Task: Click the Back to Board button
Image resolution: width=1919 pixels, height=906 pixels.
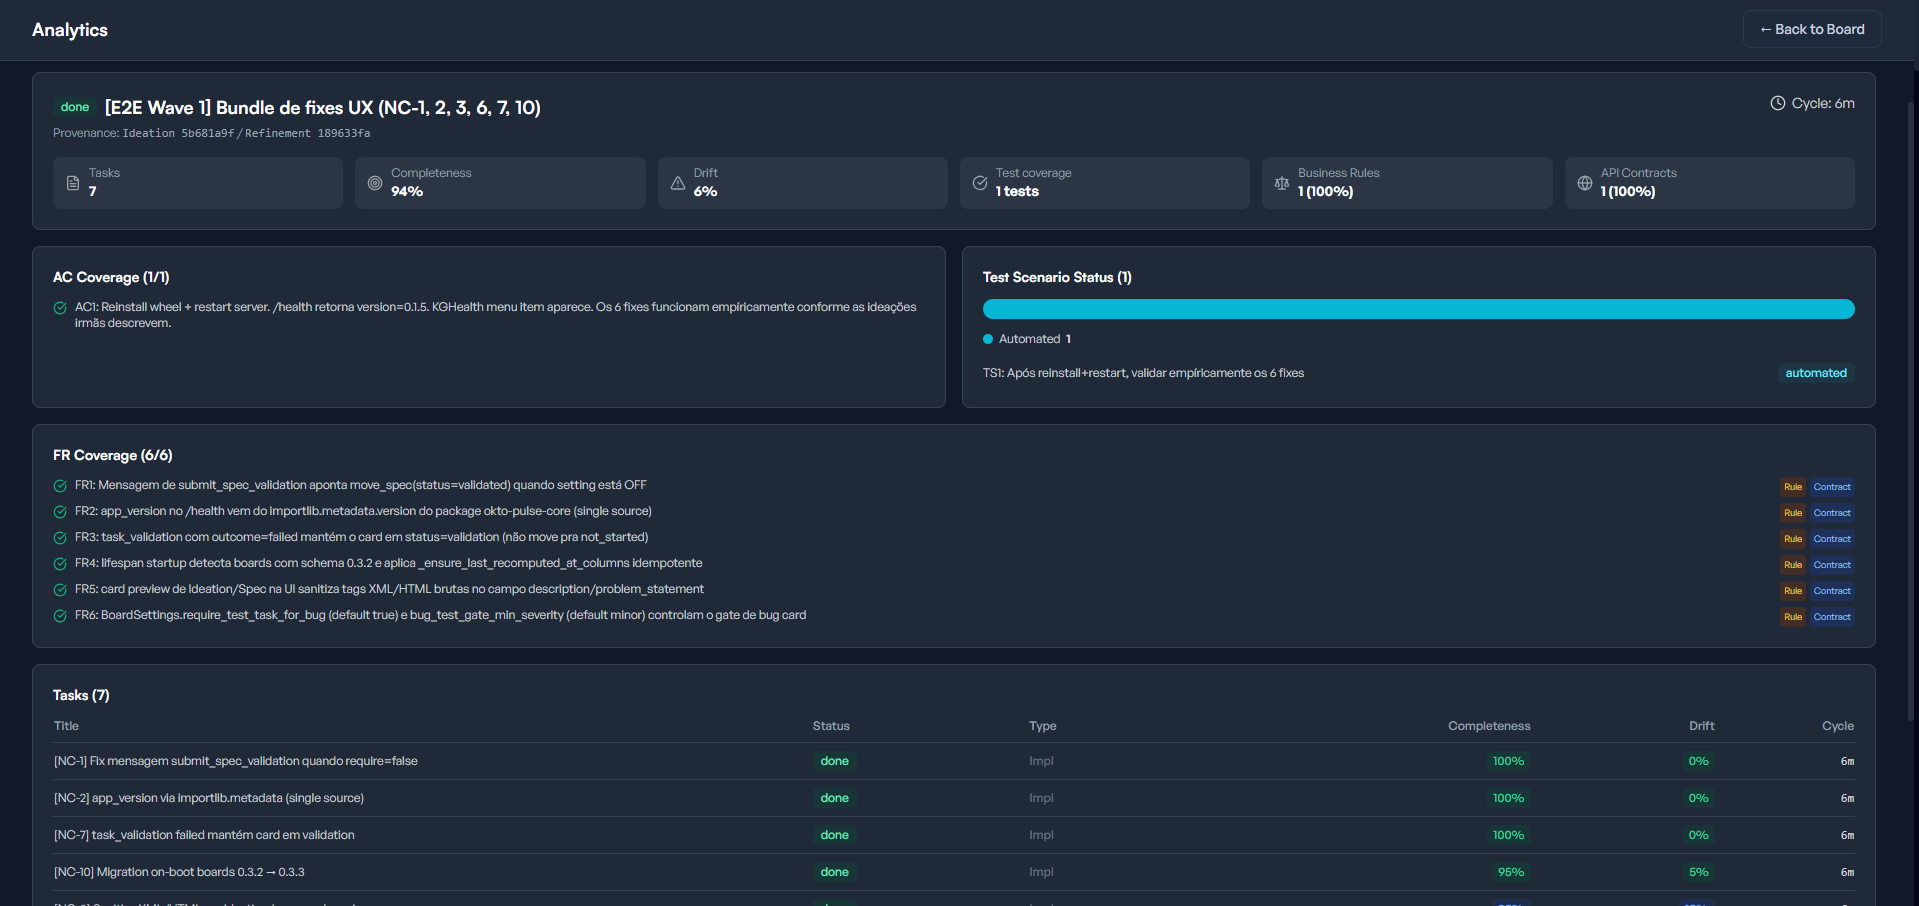Action: [1812, 29]
